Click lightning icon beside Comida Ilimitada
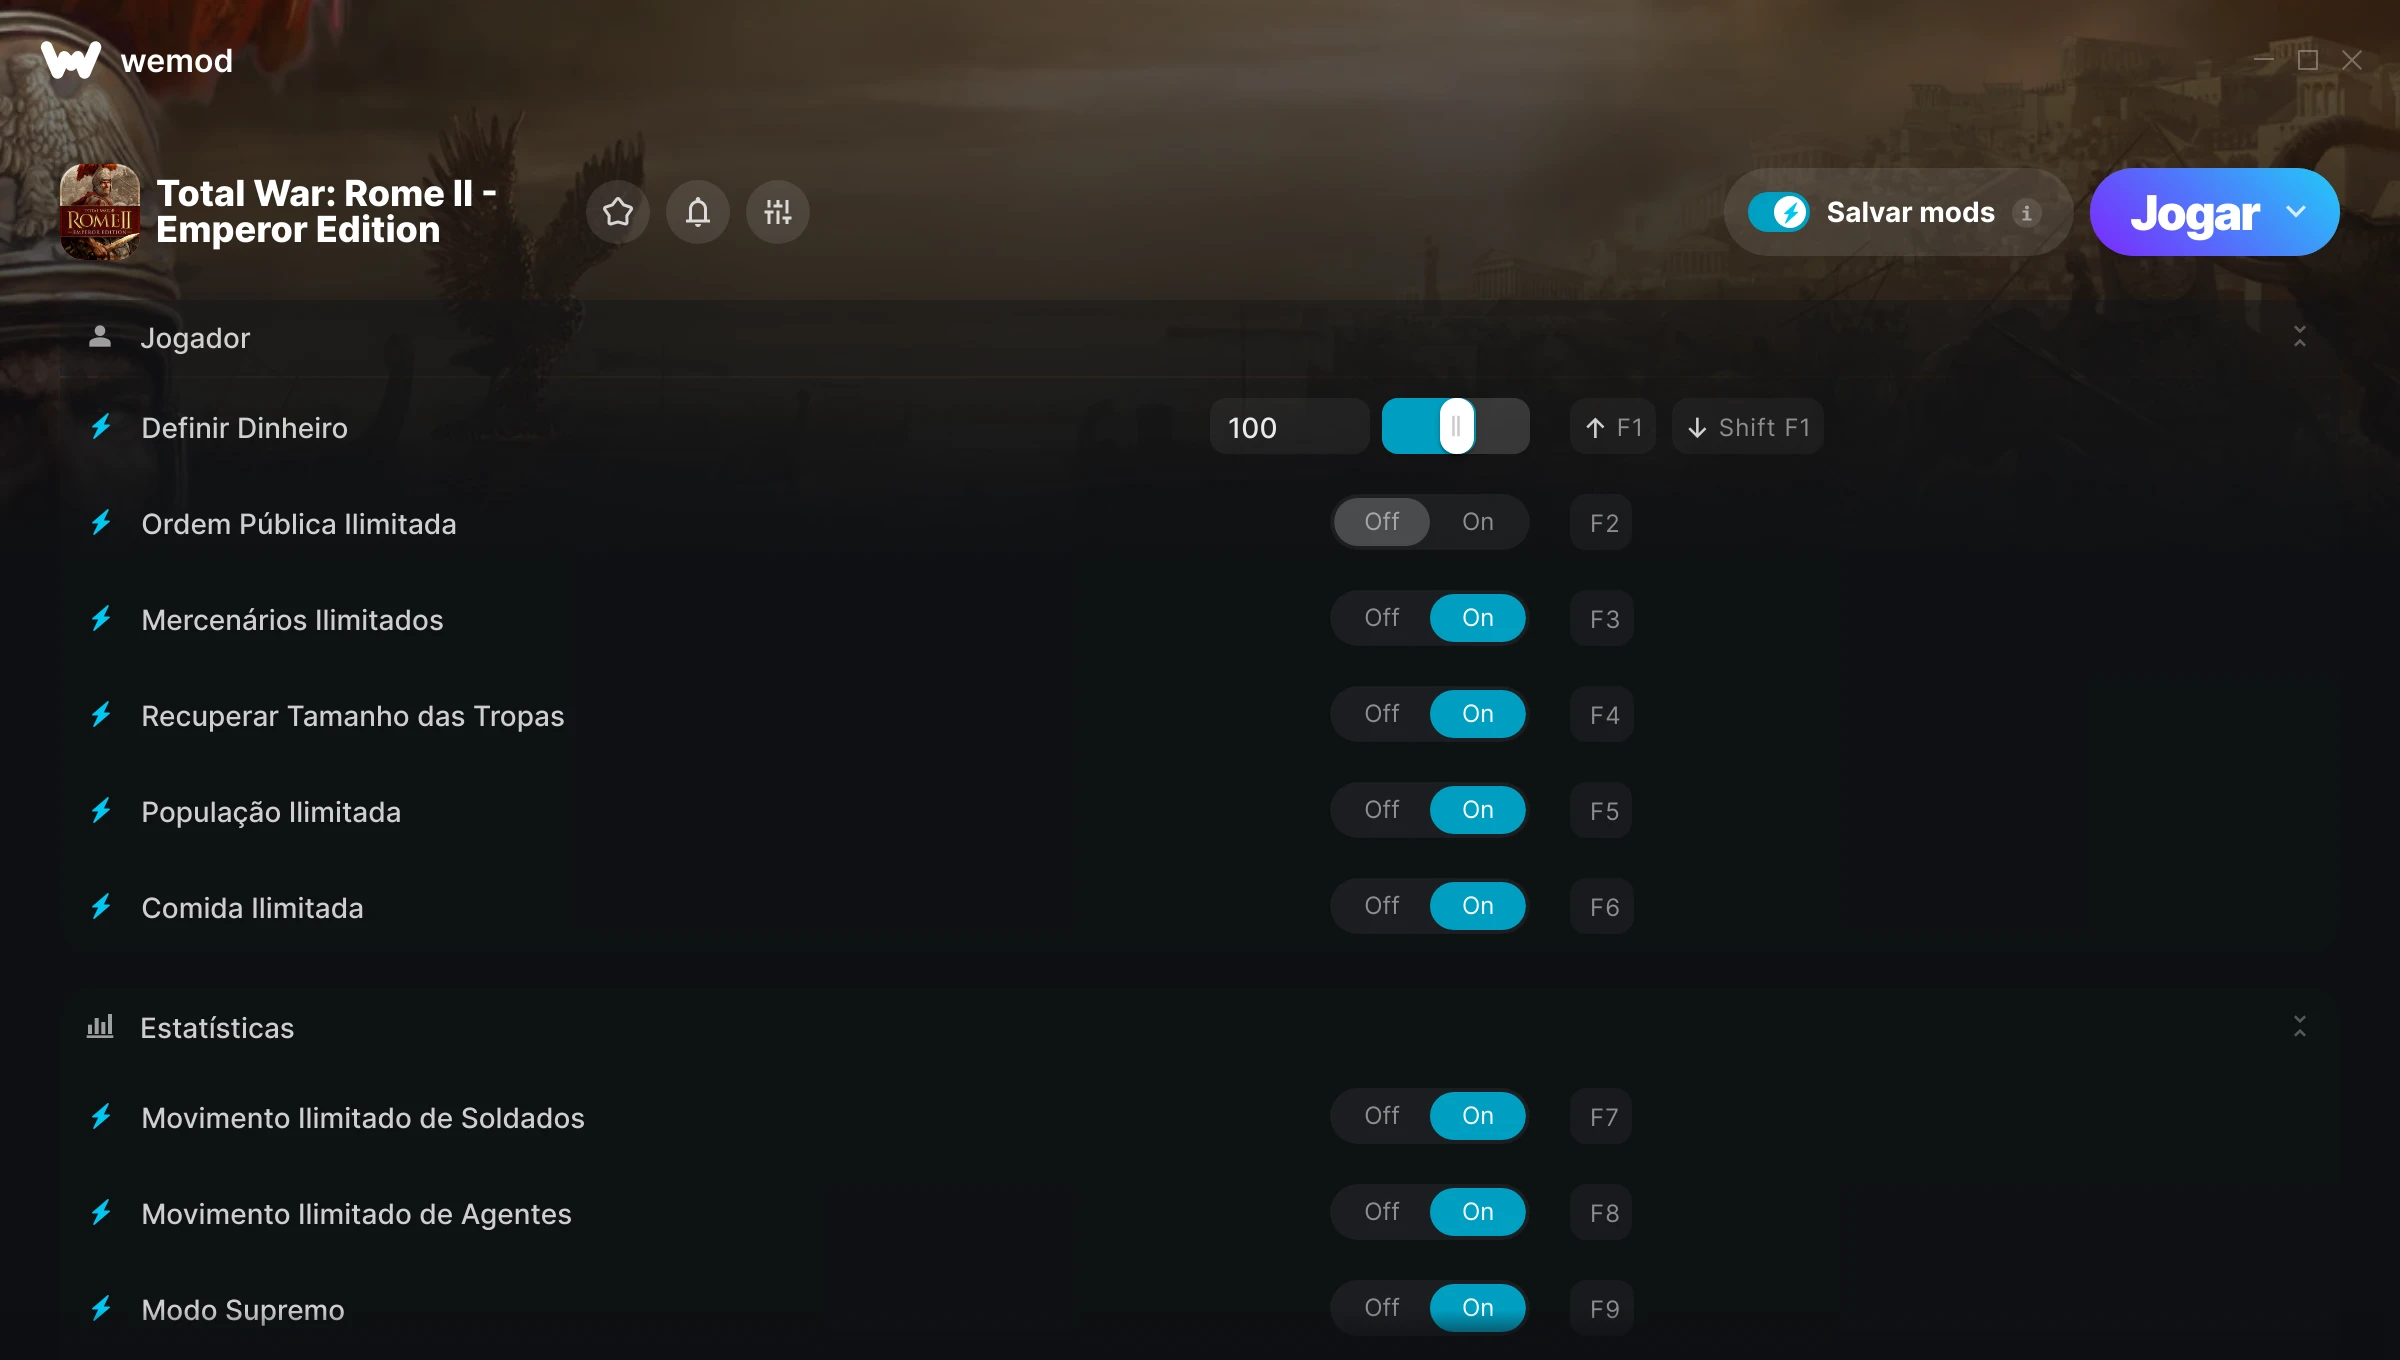Image resolution: width=2400 pixels, height=1360 pixels. (101, 907)
